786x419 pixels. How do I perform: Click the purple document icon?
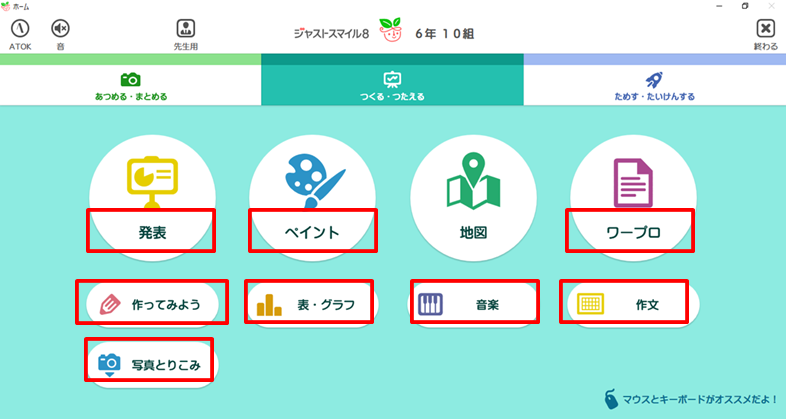pyautogui.click(x=634, y=182)
